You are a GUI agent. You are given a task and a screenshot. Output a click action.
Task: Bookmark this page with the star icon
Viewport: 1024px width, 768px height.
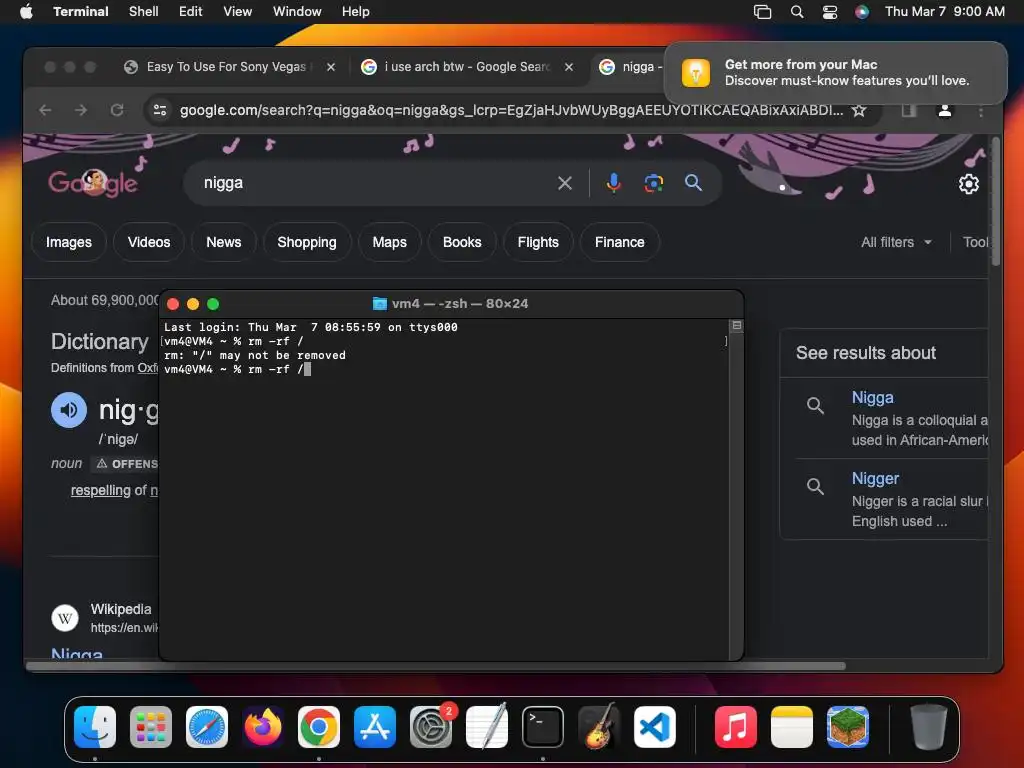tap(859, 110)
